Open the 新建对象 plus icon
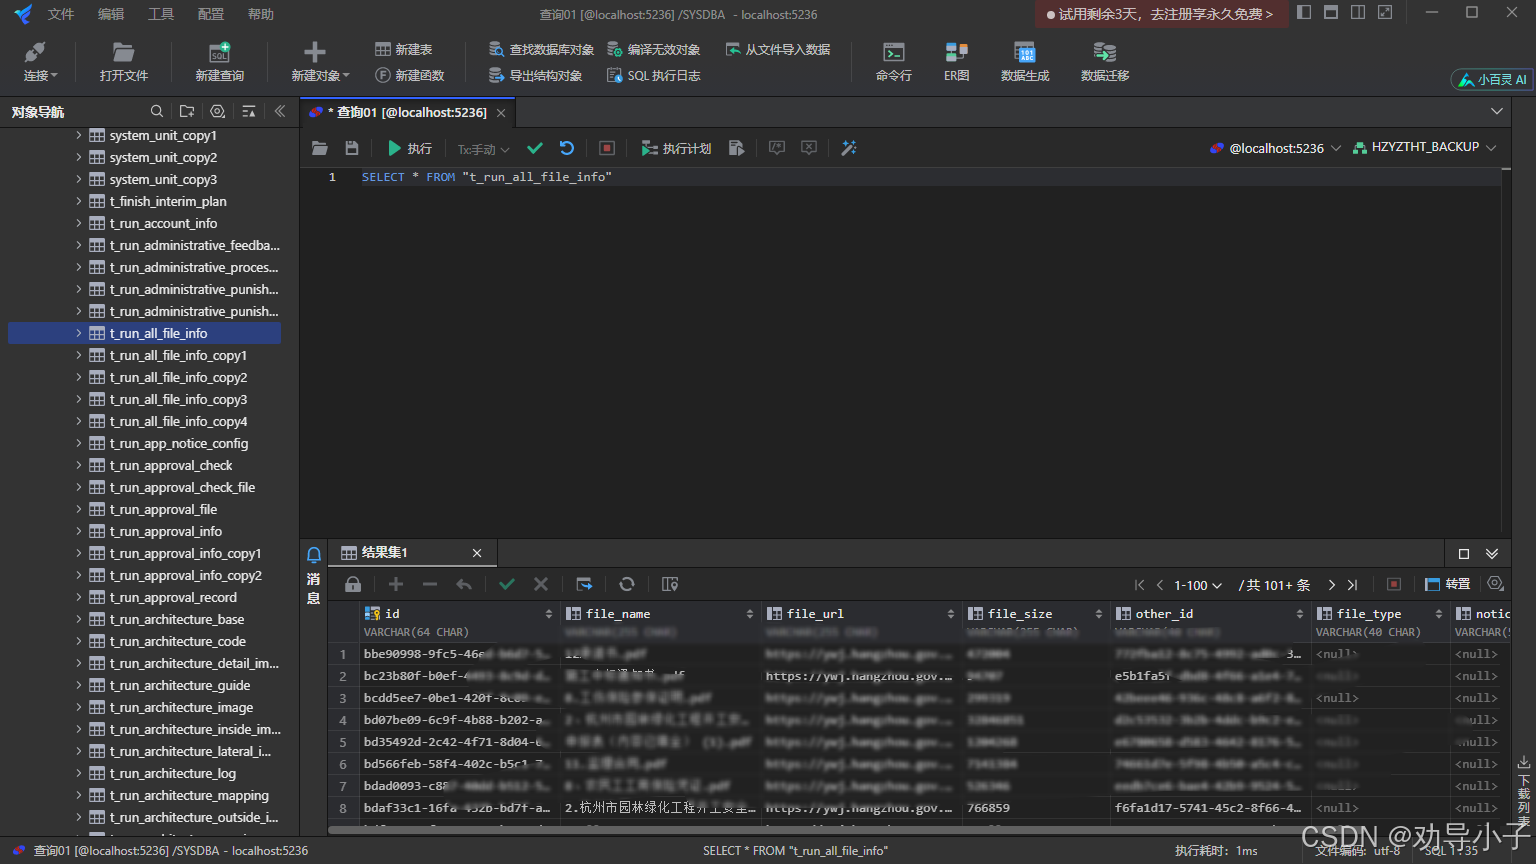Image resolution: width=1536 pixels, height=864 pixels. 315,52
